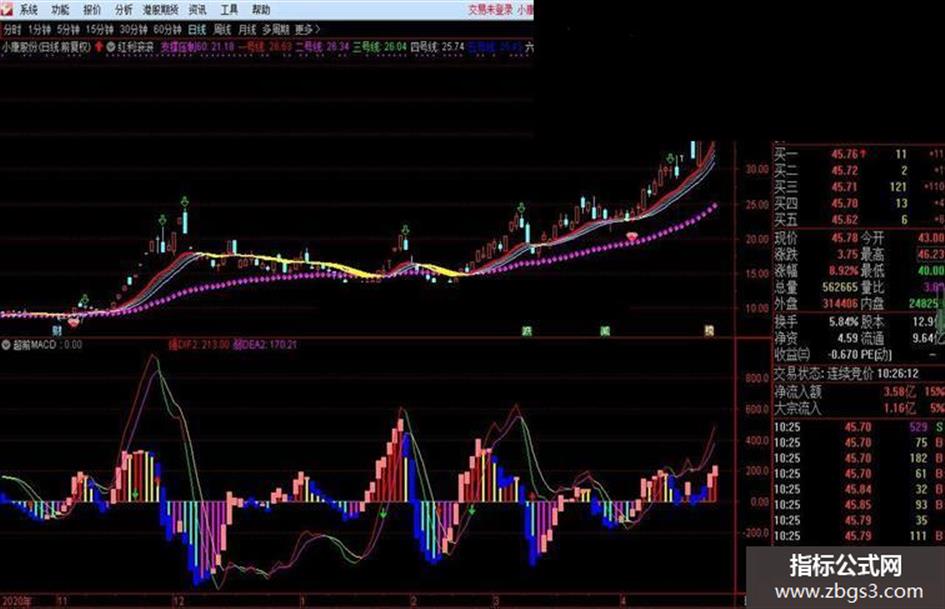Switch to the 30分钟 period

pos(133,29)
